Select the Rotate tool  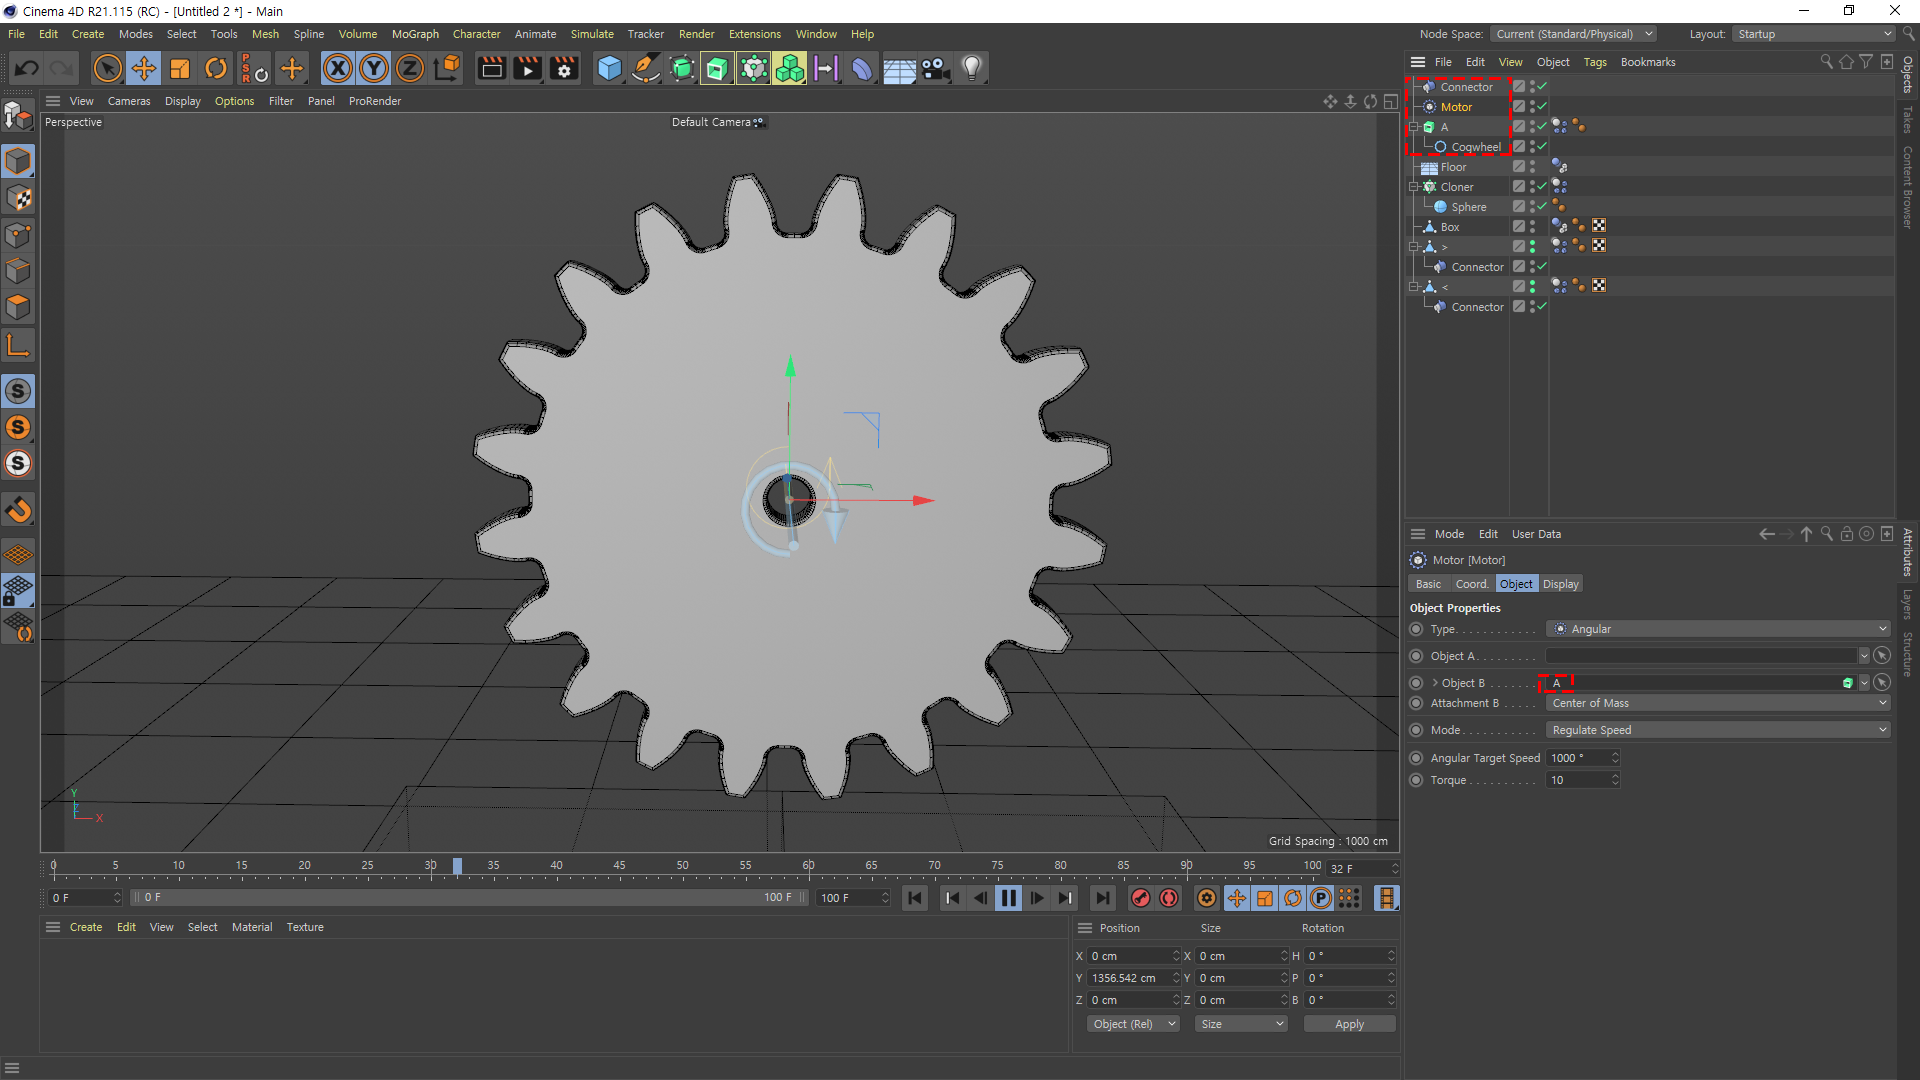tap(216, 68)
